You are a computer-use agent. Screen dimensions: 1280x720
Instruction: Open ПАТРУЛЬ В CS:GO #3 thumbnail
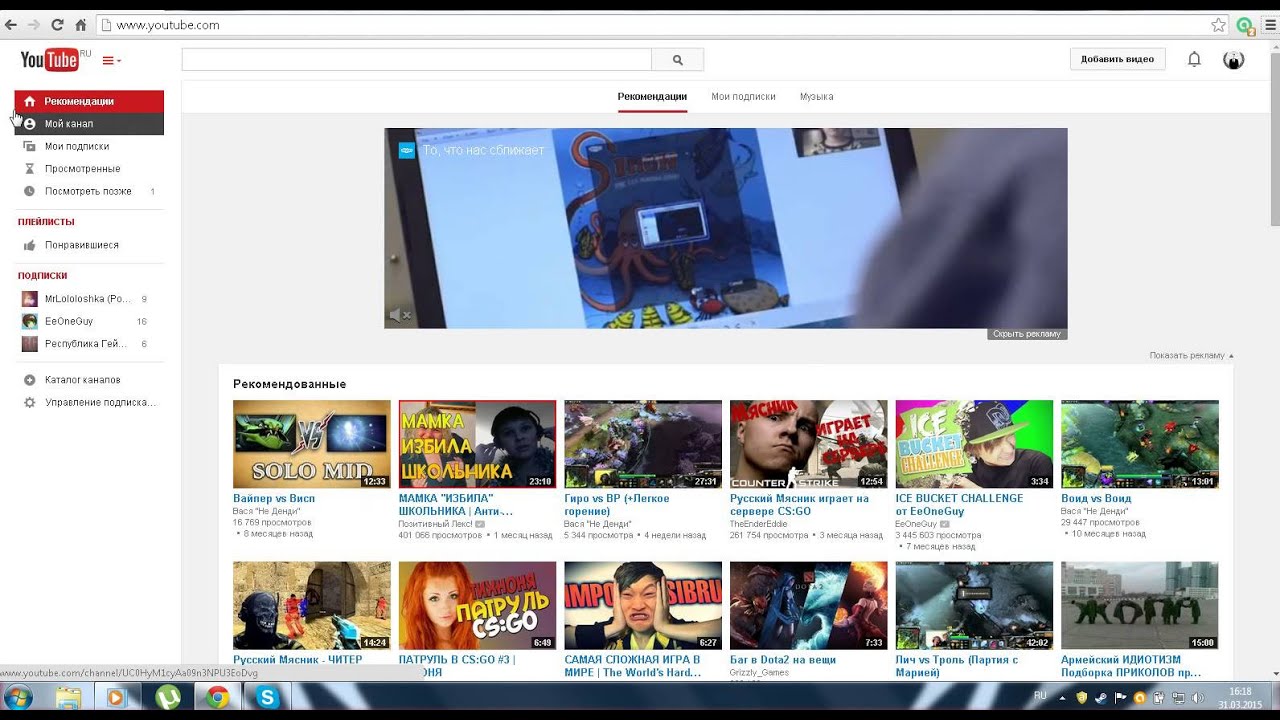coord(477,606)
